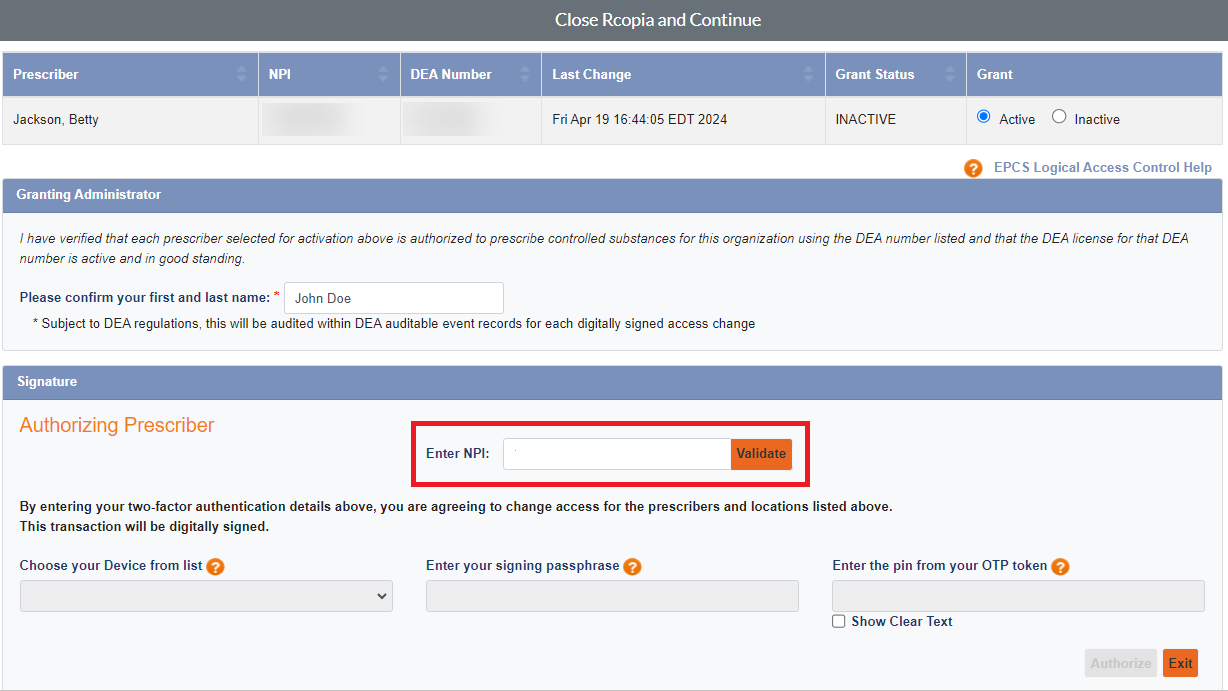This screenshot has width=1228, height=691.
Task: Sort table by NPI column arrows
Action: tap(383, 75)
